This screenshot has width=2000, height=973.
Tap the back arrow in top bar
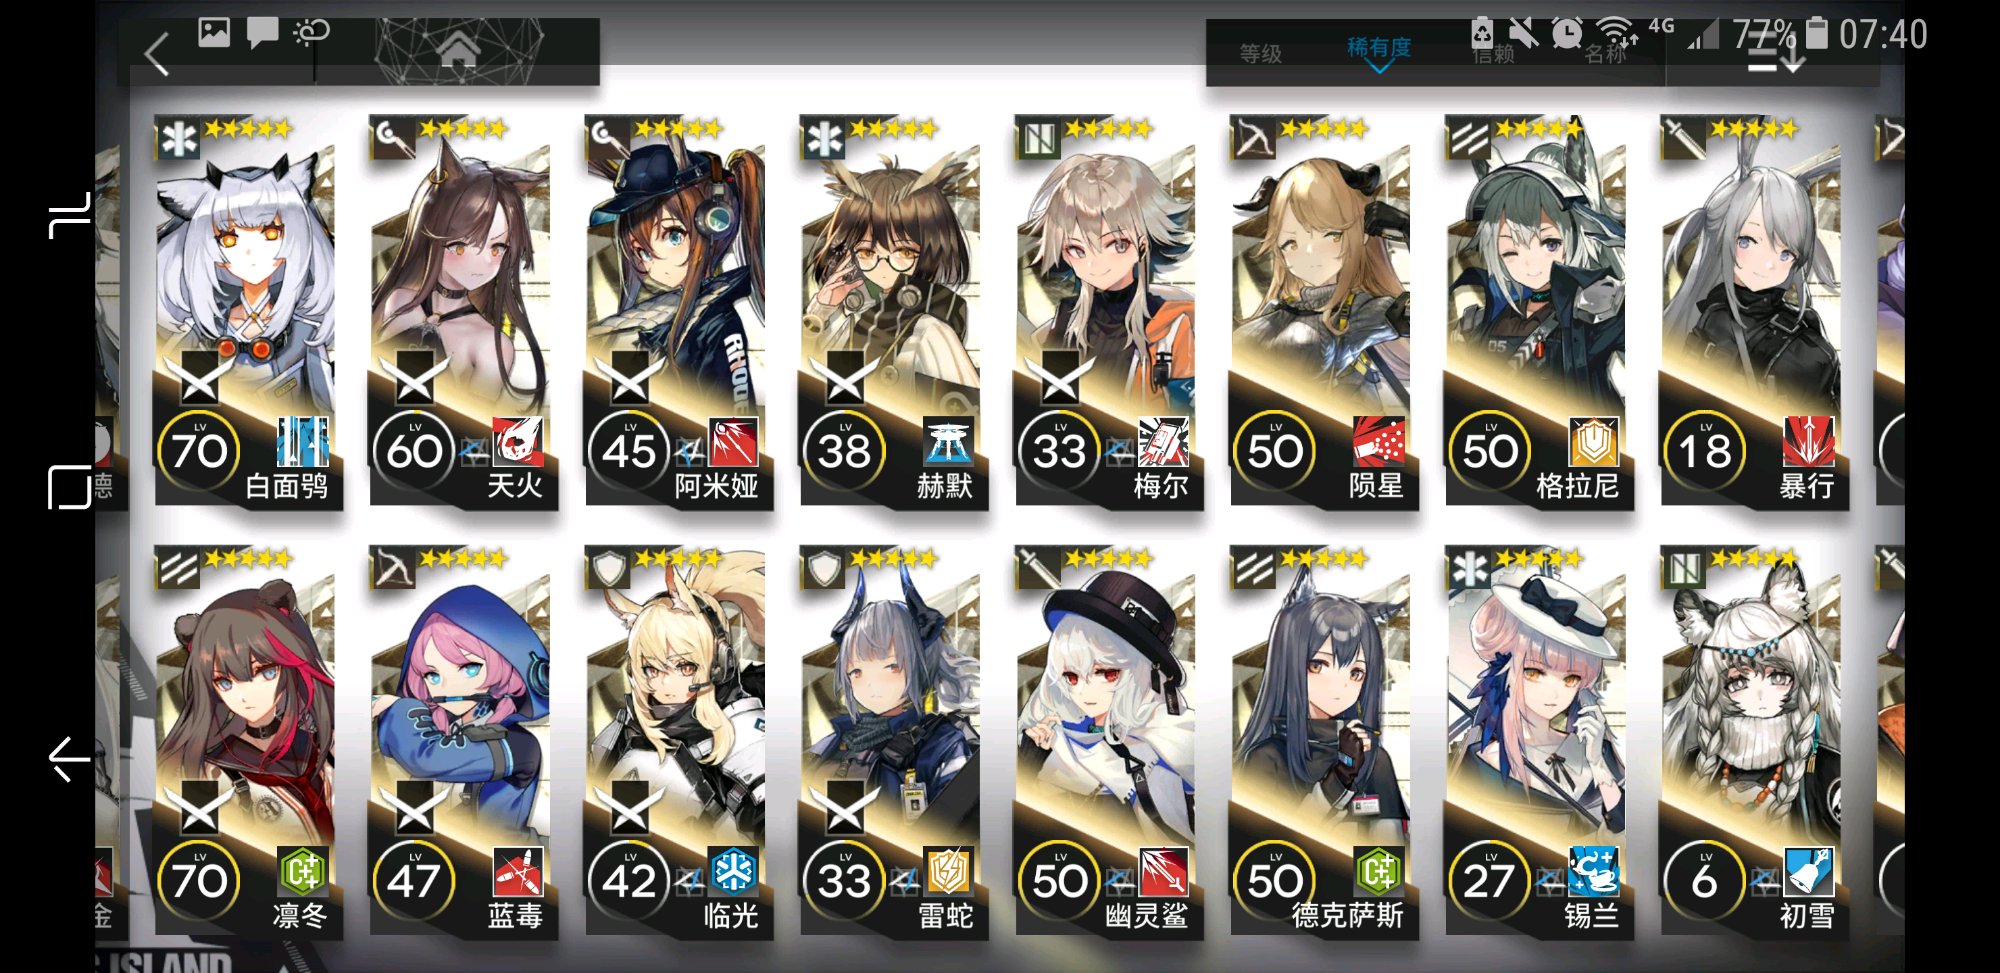[158, 54]
